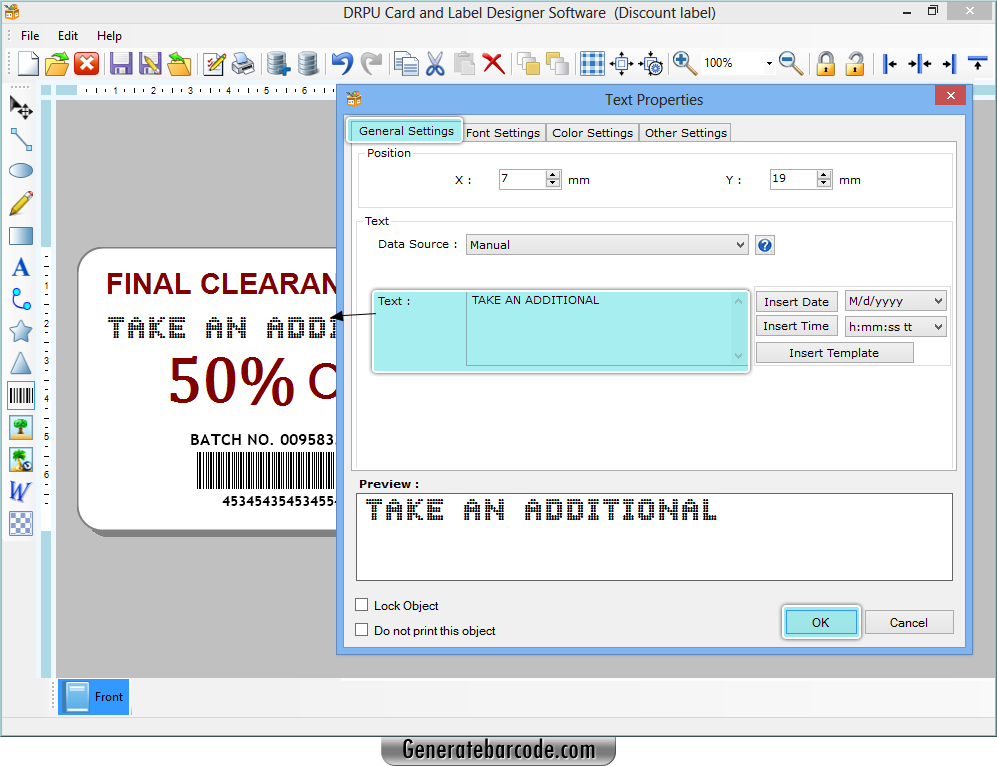Select the Curve drawing tool
This screenshot has width=997, height=766.
pyautogui.click(x=21, y=299)
